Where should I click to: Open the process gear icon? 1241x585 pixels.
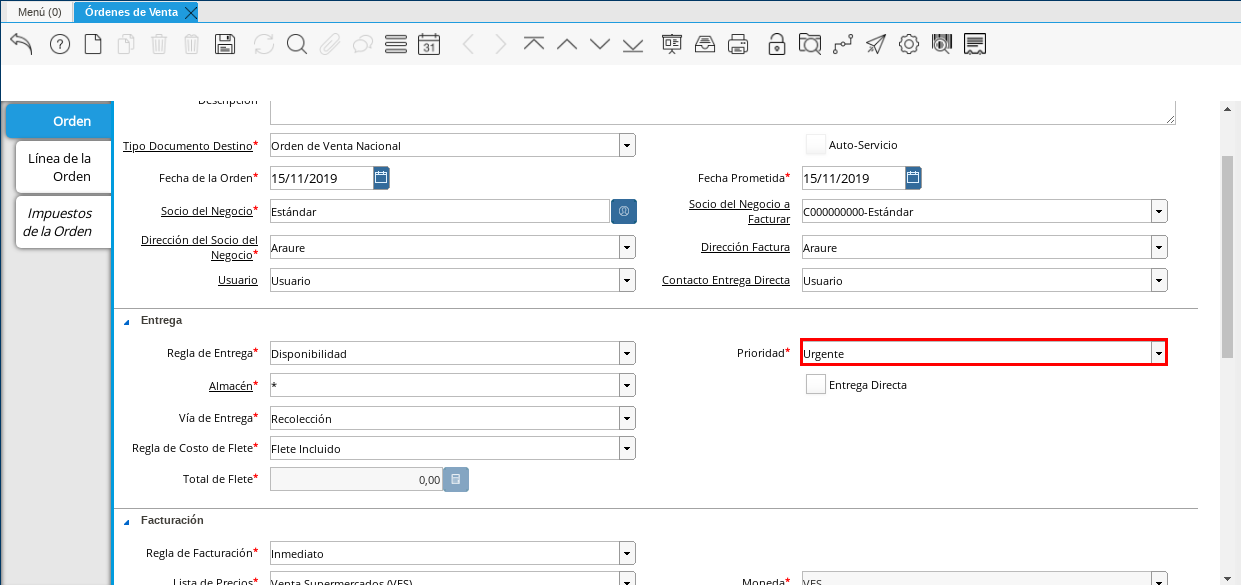908,44
